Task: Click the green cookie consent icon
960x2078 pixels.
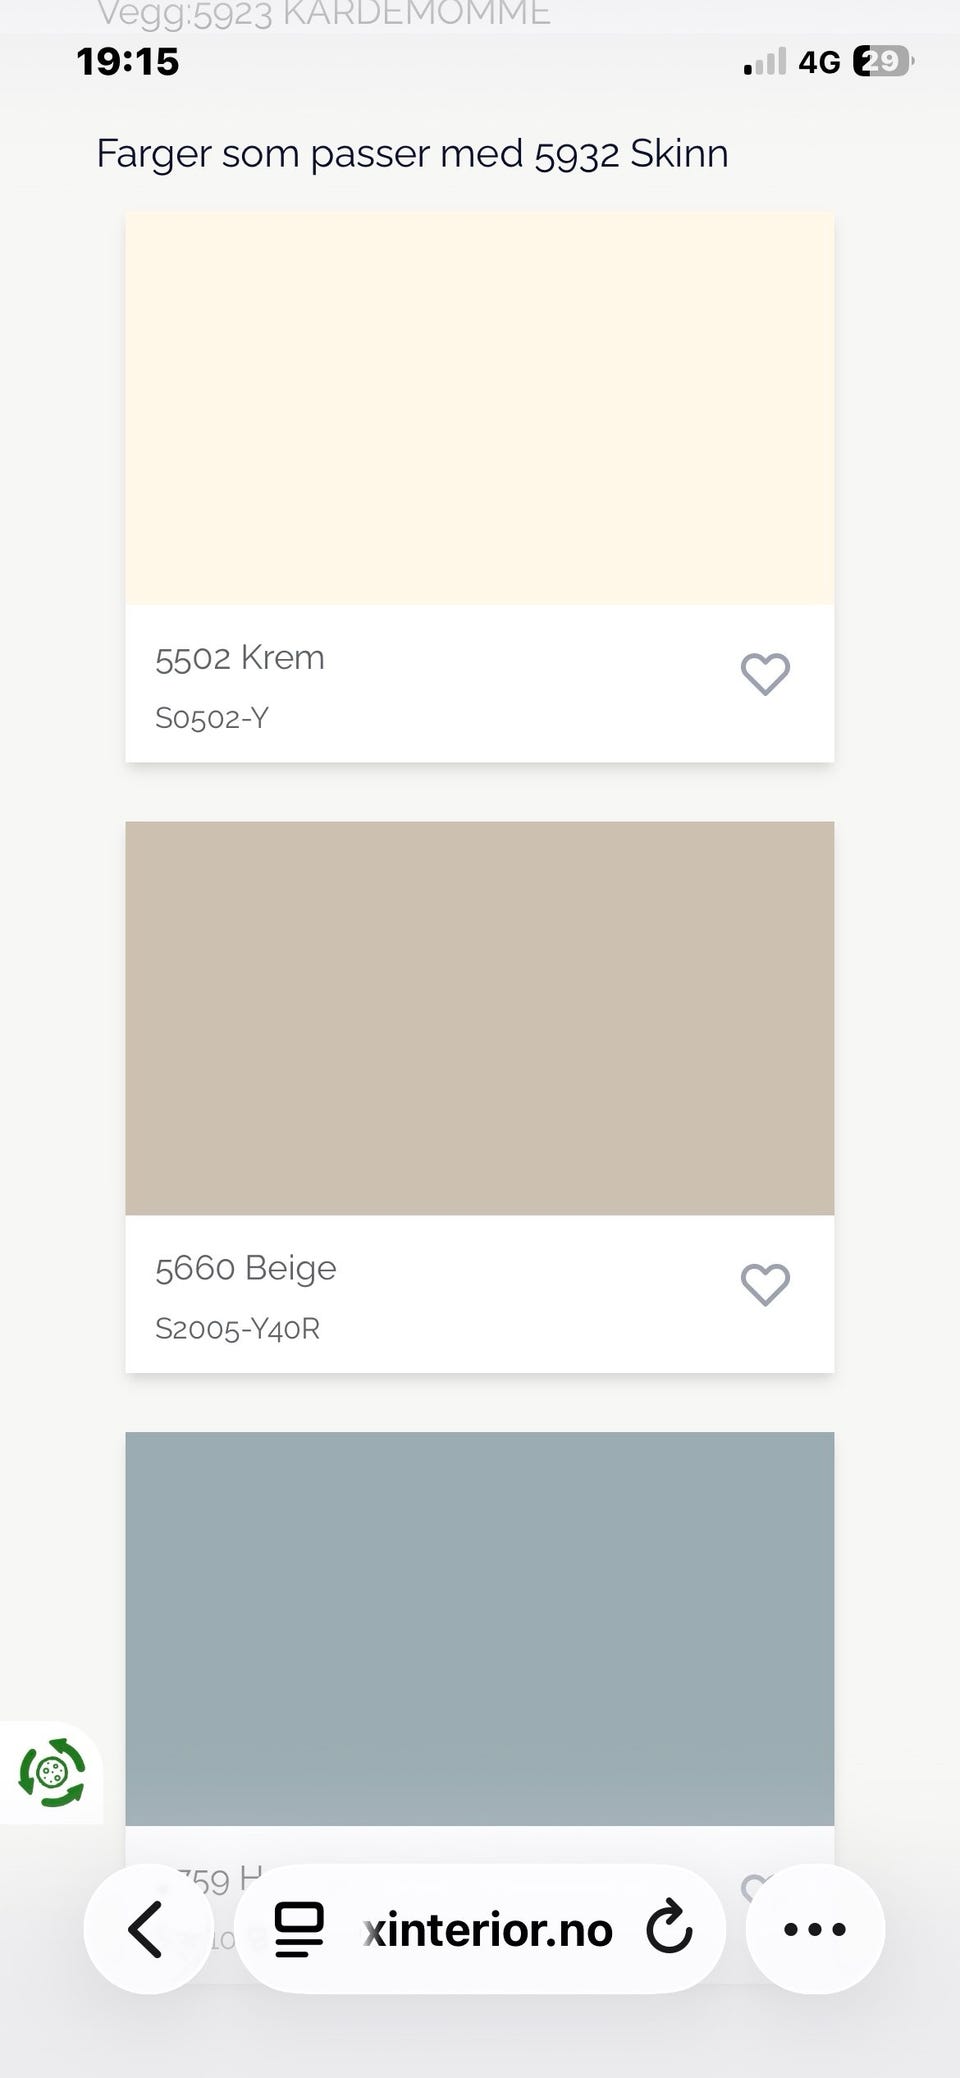Action: [52, 1773]
